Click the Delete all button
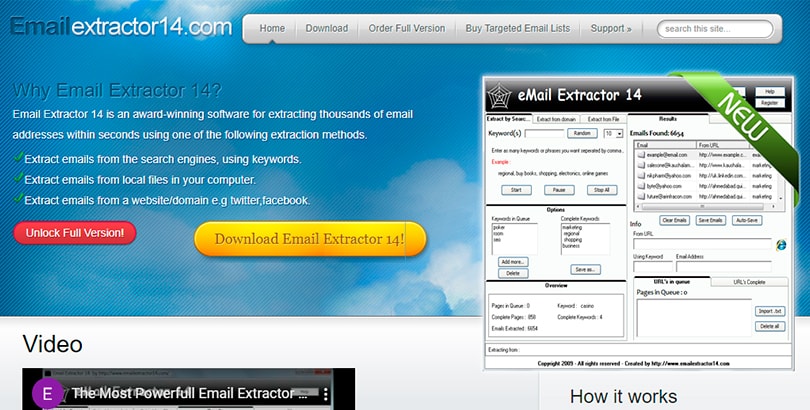The image size is (810, 410). [x=770, y=326]
